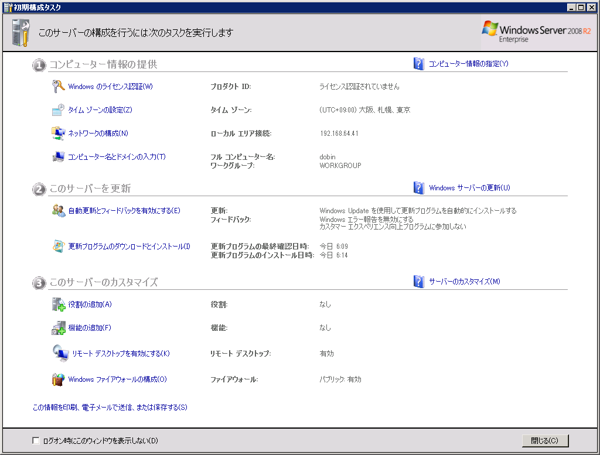Open 役割の追加(A) link
Image resolution: width=600 pixels, height=455 pixels.
90,304
